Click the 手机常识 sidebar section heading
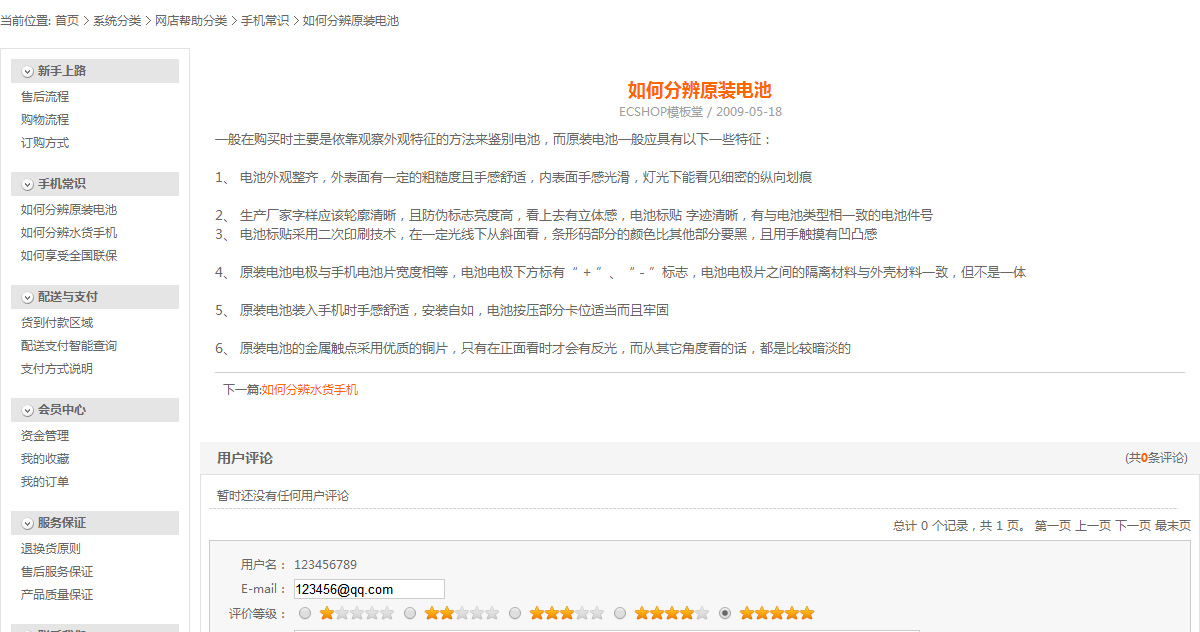This screenshot has height=632, width=1200. pos(62,184)
